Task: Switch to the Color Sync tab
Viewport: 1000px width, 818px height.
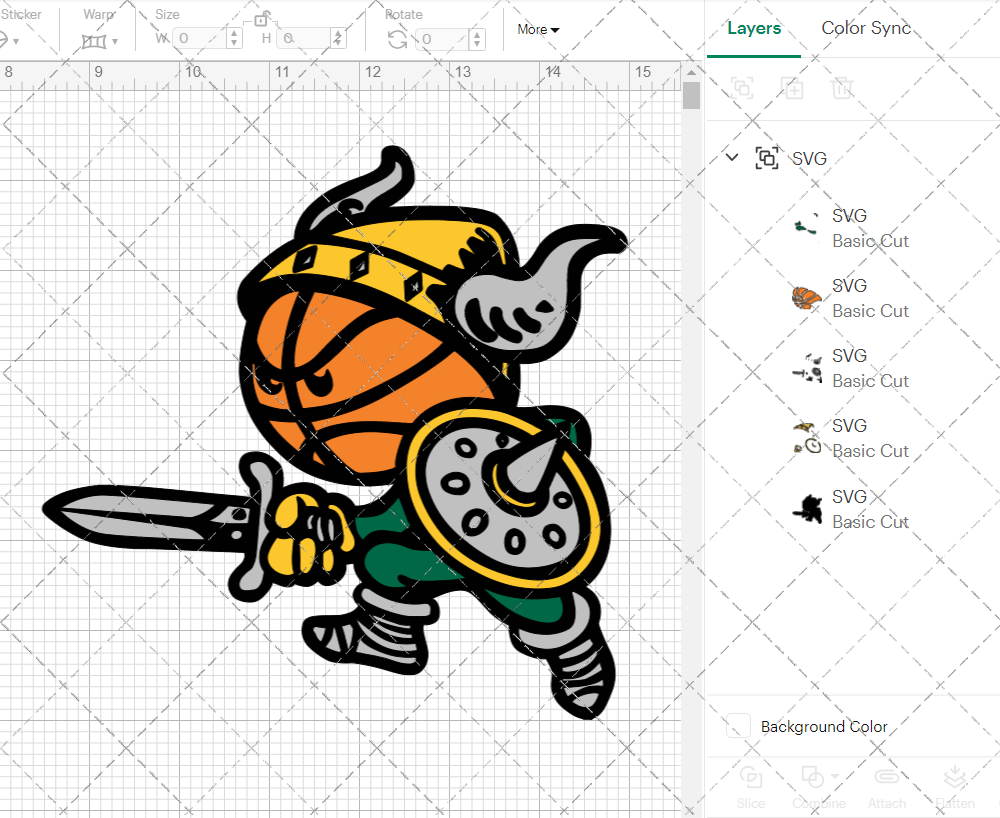Action: (866, 28)
